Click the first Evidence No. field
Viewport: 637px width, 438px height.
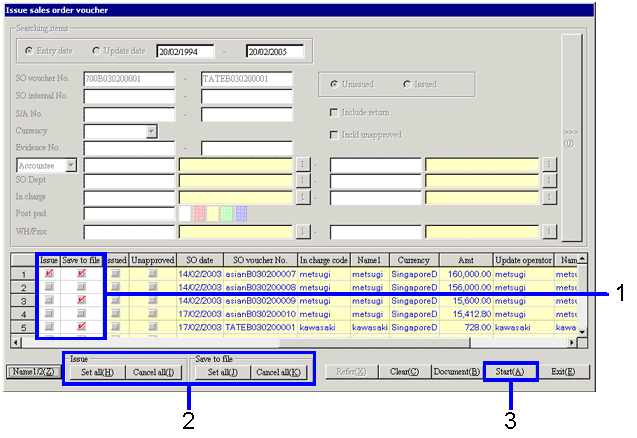(129, 148)
